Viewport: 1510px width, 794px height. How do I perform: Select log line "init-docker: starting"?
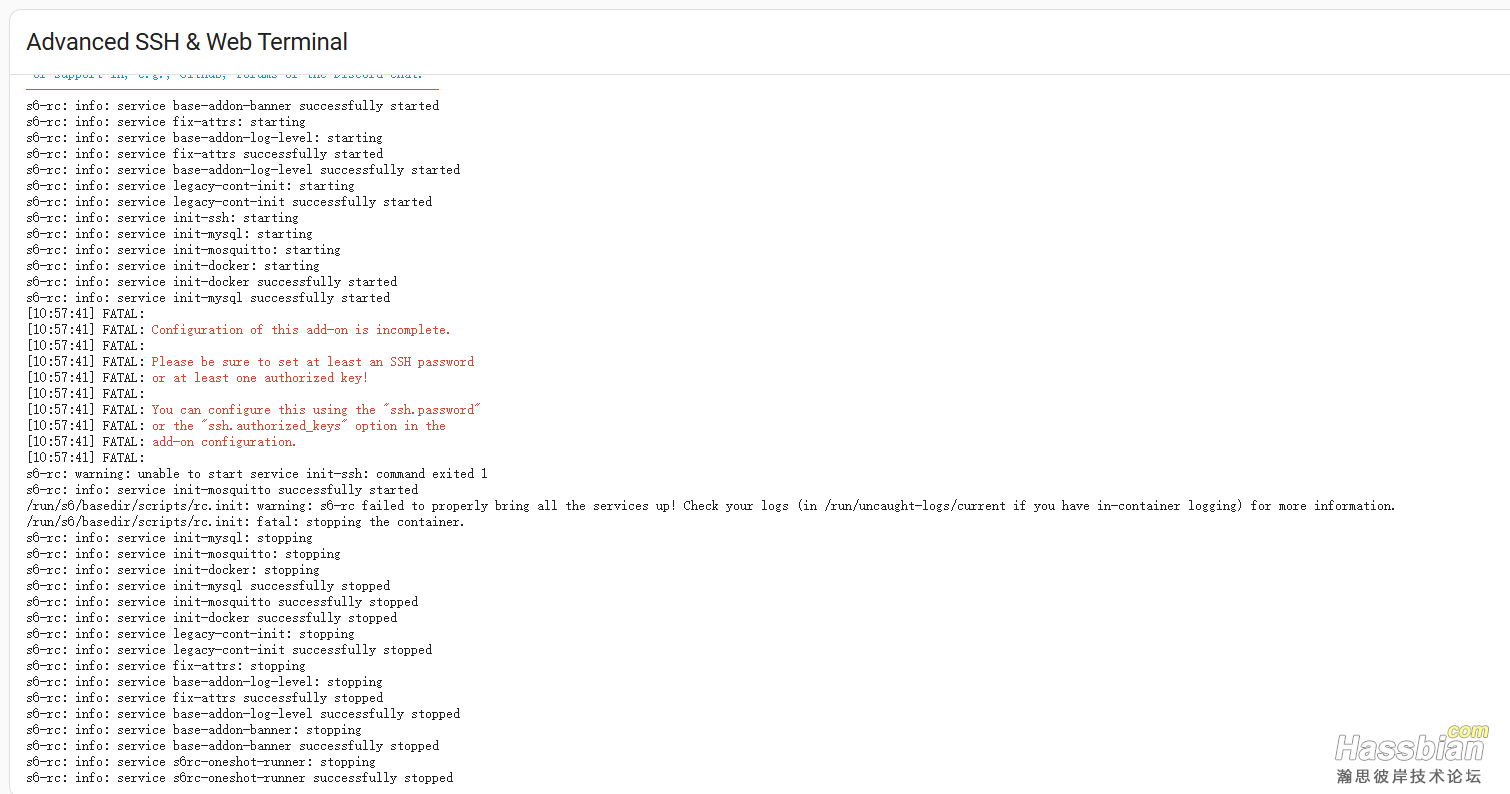[174, 266]
